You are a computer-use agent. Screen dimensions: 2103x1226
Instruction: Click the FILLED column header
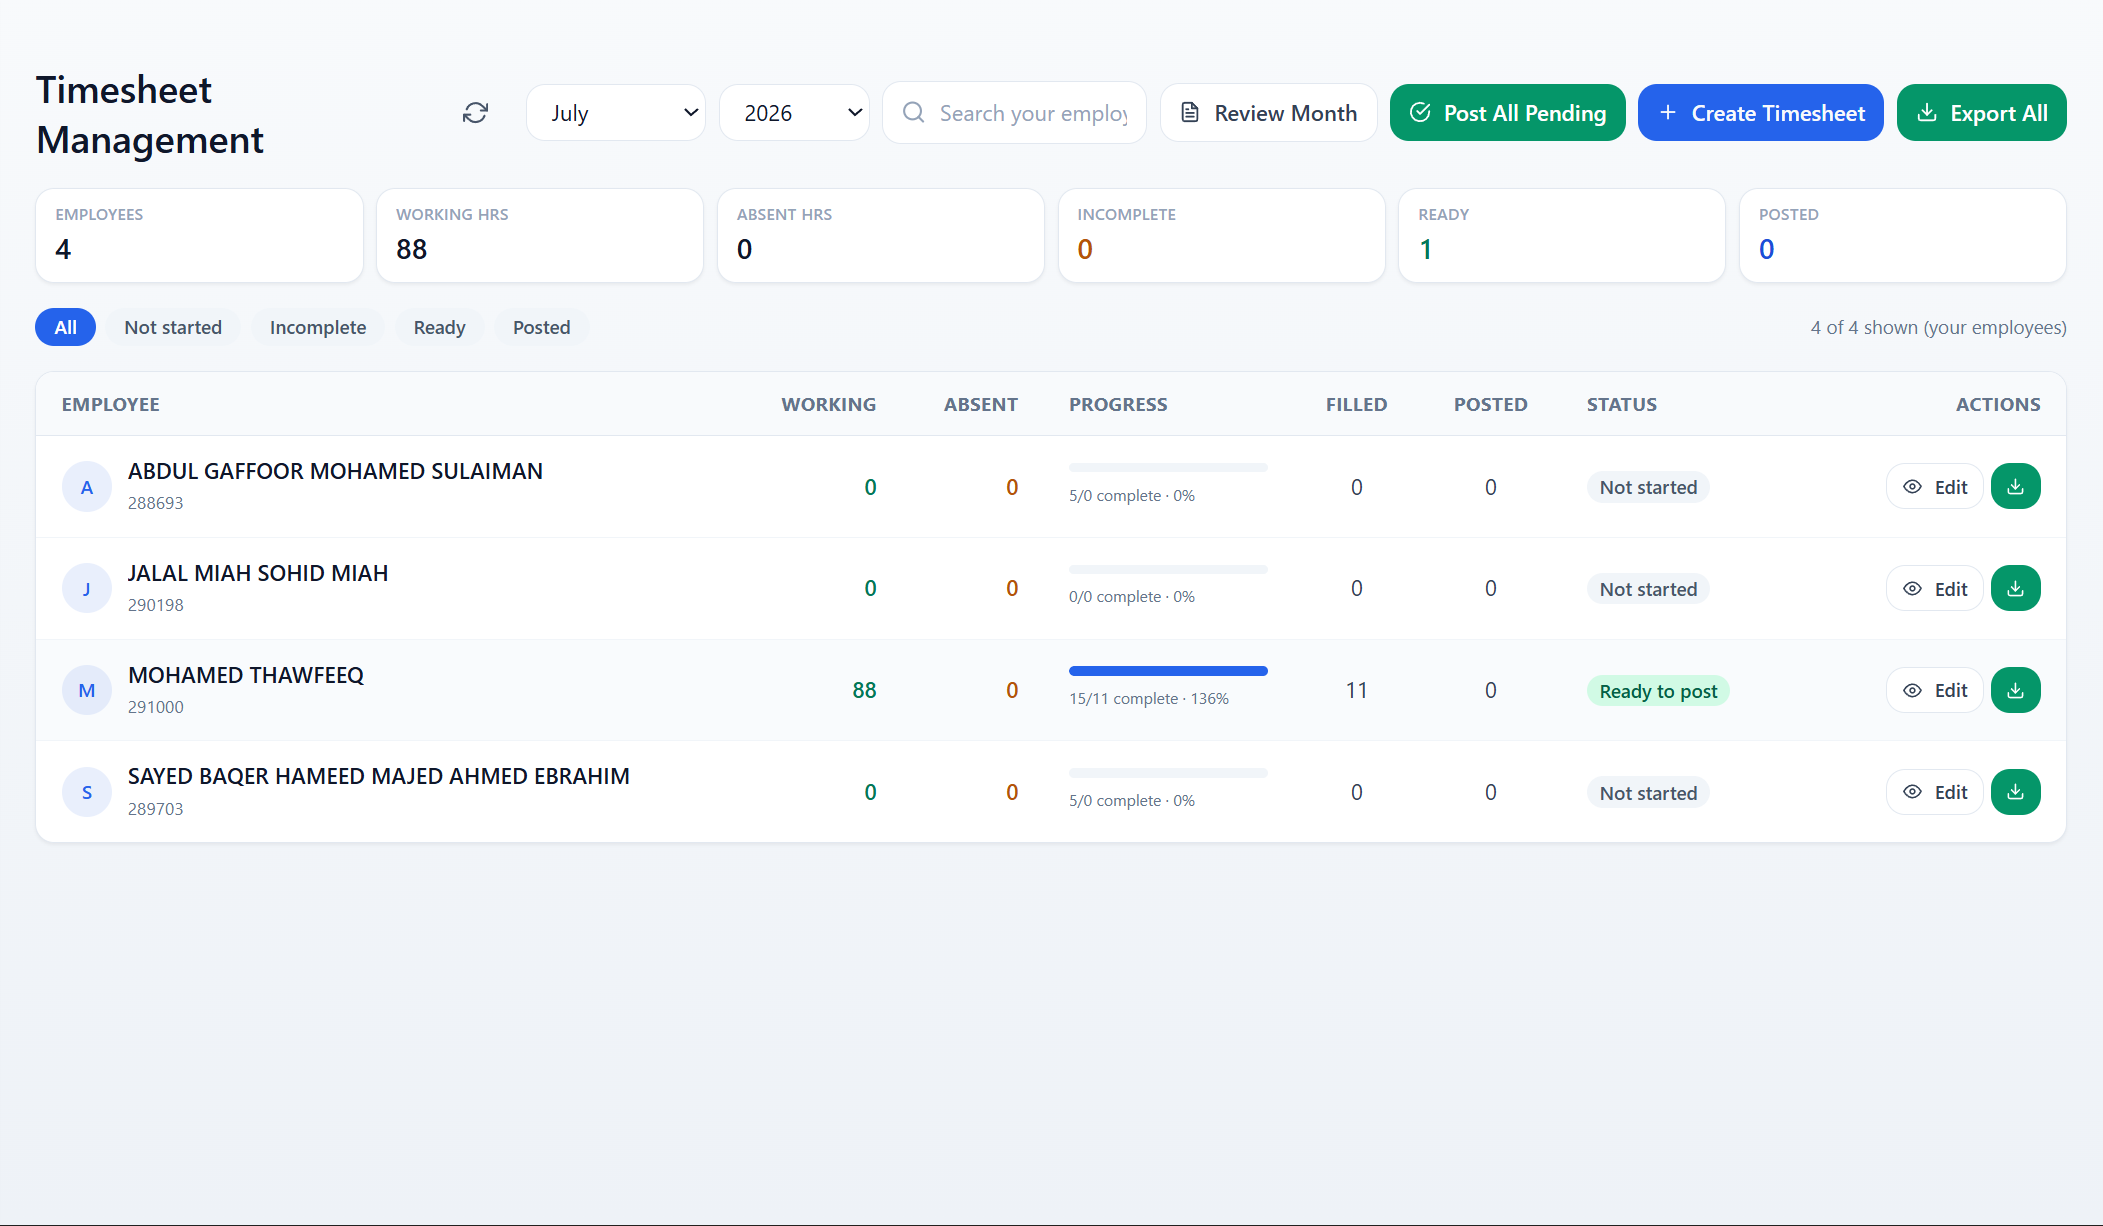coord(1357,404)
